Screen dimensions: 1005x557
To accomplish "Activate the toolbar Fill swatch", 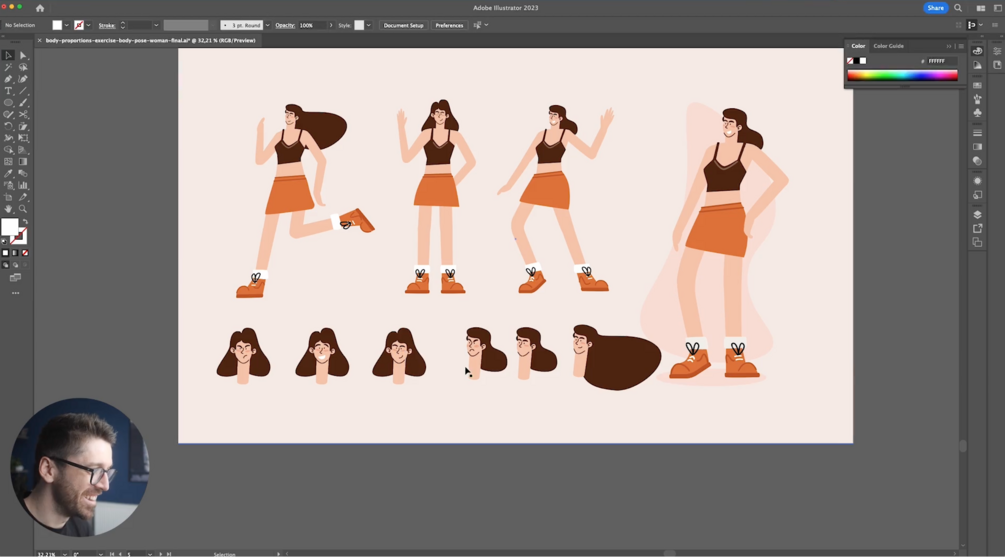I will pyautogui.click(x=10, y=227).
